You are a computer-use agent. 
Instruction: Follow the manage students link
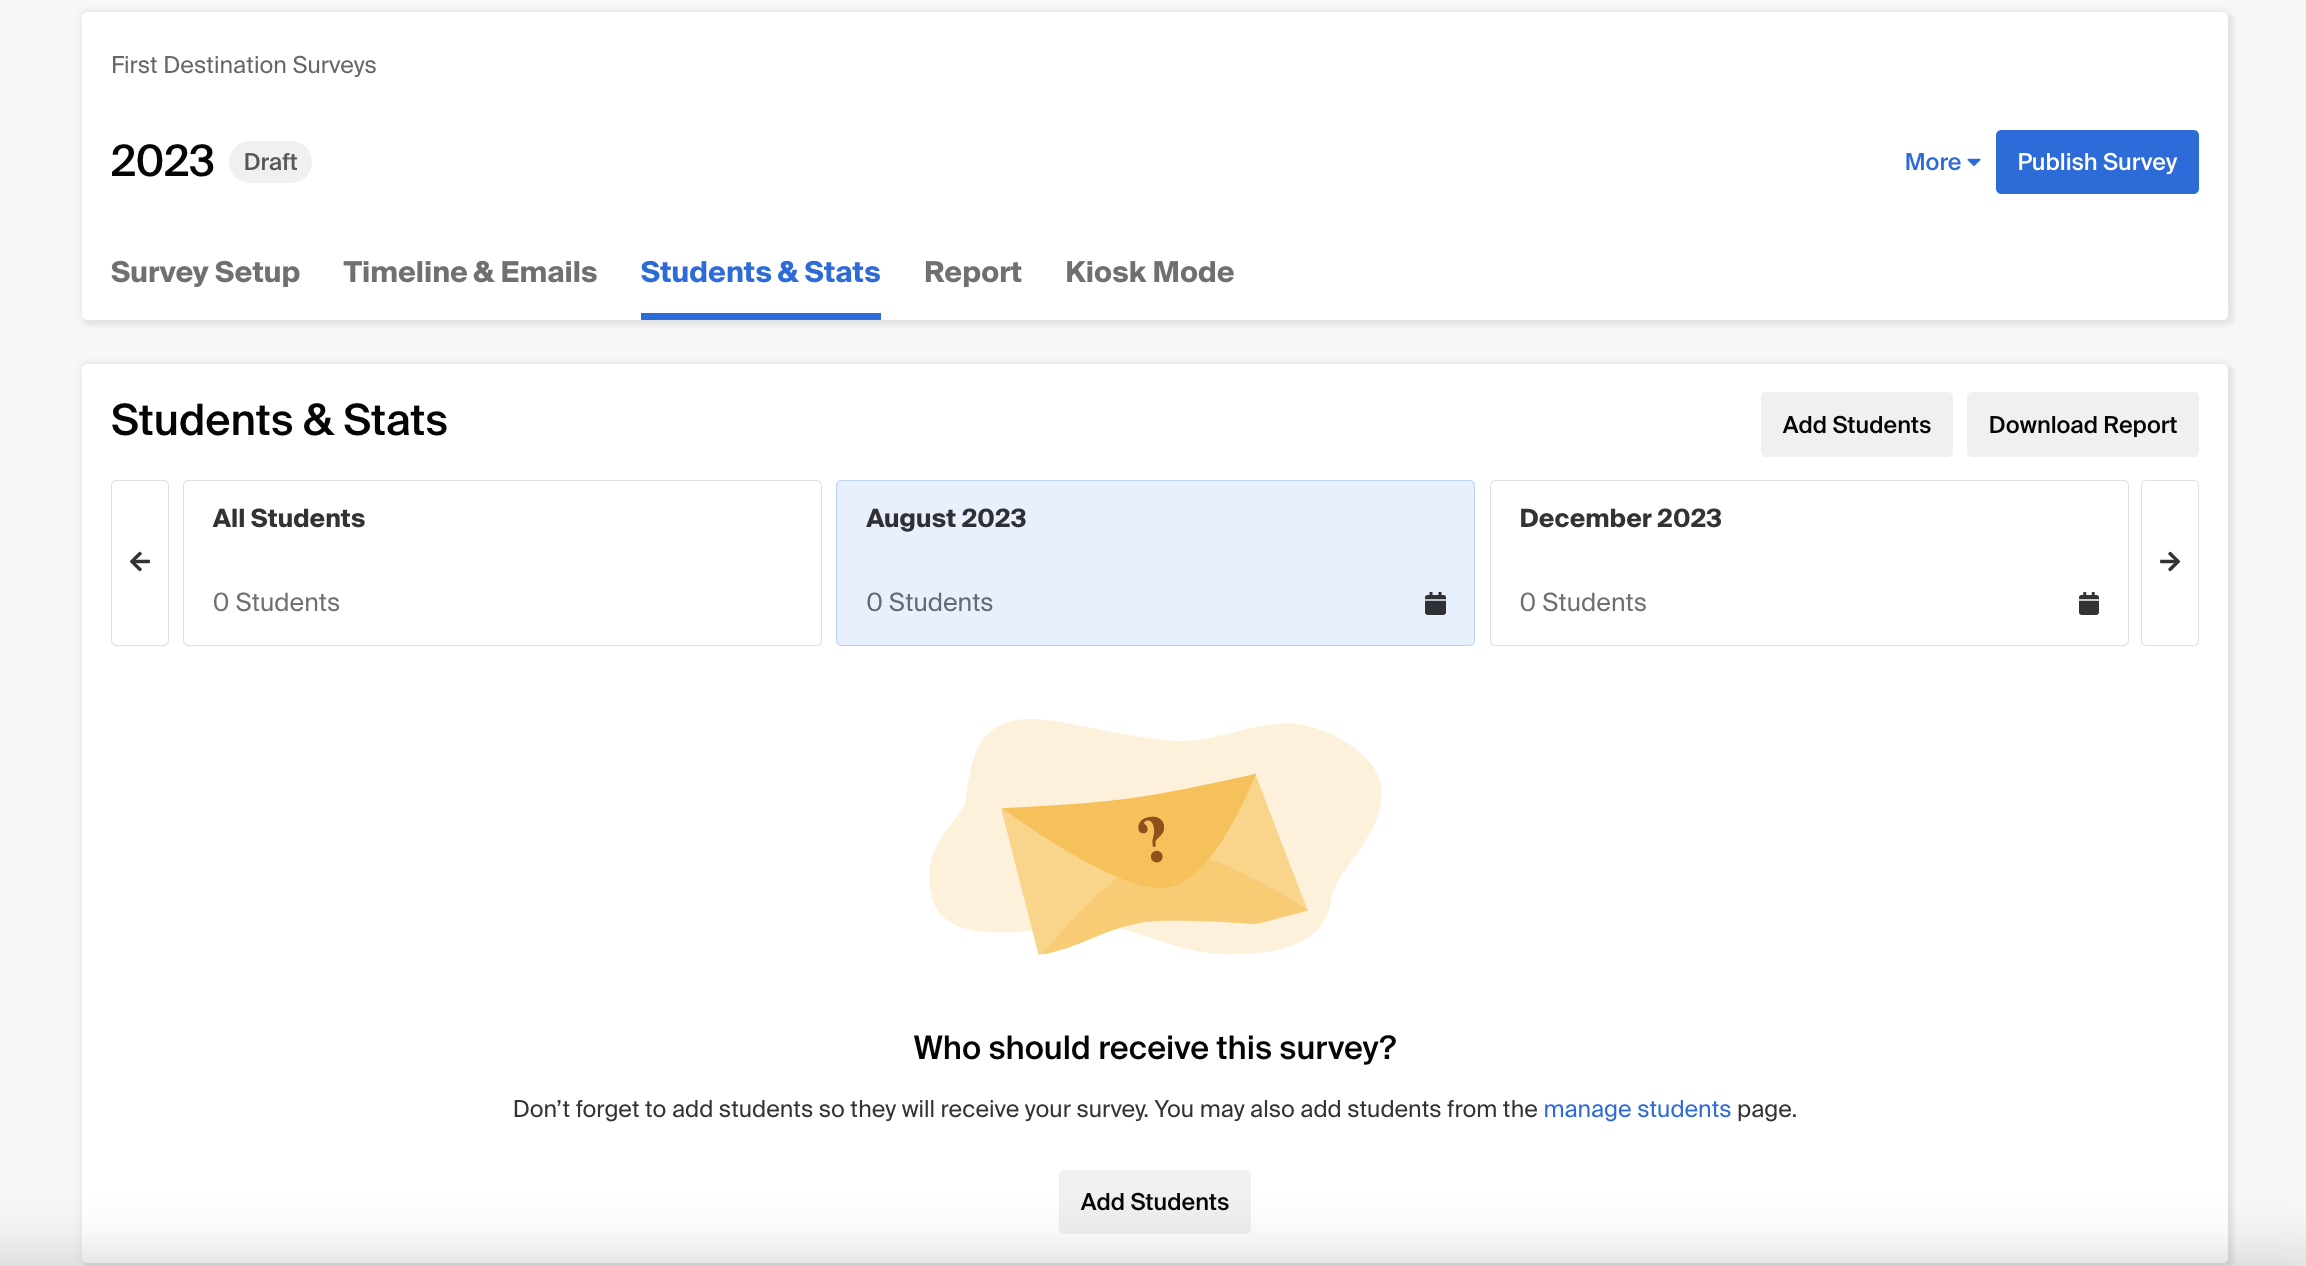[1636, 1109]
